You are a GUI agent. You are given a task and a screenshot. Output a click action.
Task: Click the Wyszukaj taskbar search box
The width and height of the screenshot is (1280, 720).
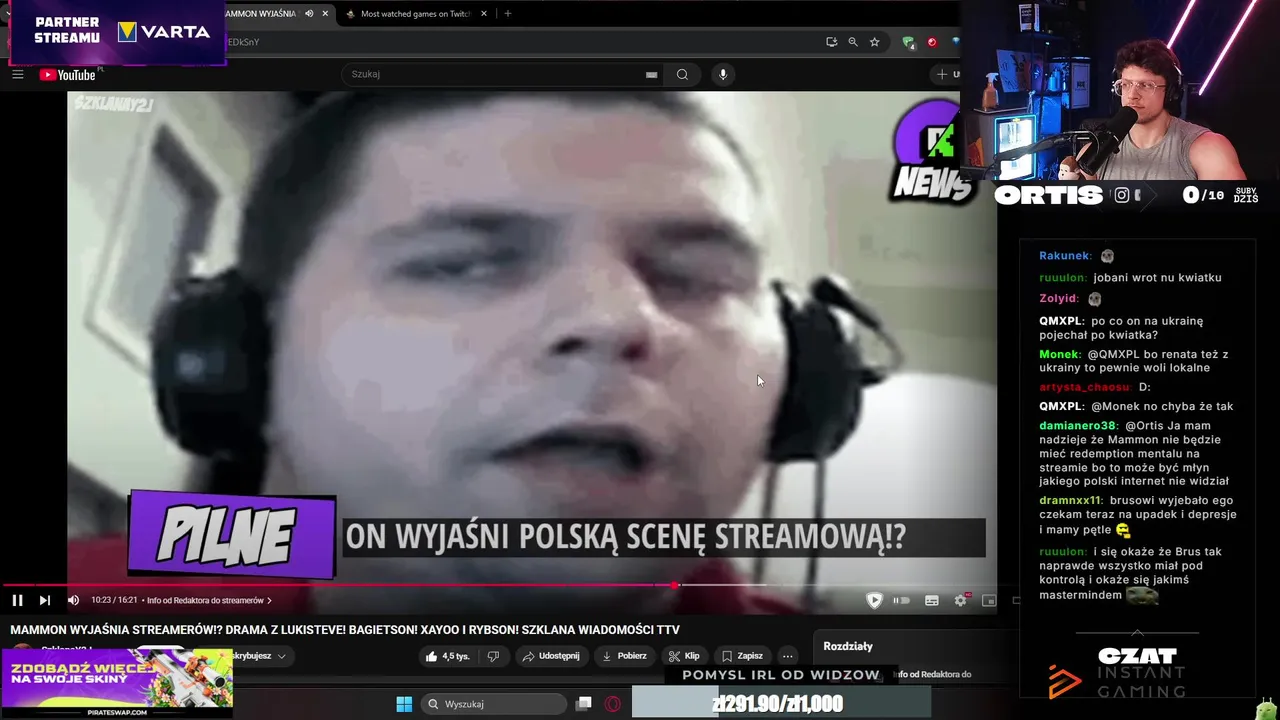[x=494, y=704]
